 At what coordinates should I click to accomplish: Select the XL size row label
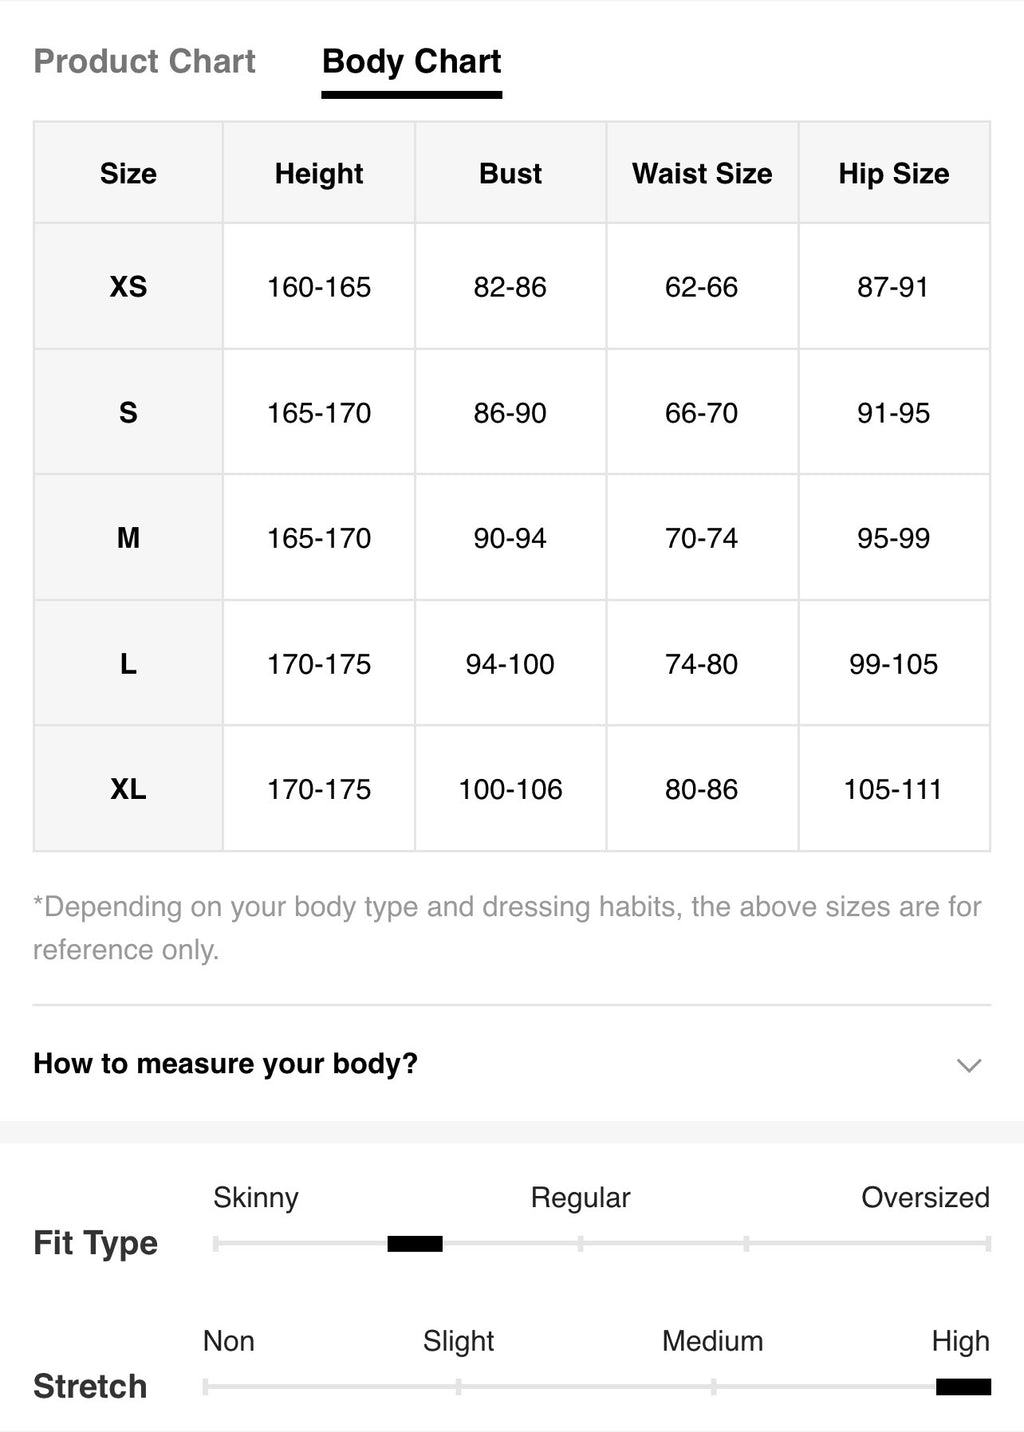pos(128,789)
